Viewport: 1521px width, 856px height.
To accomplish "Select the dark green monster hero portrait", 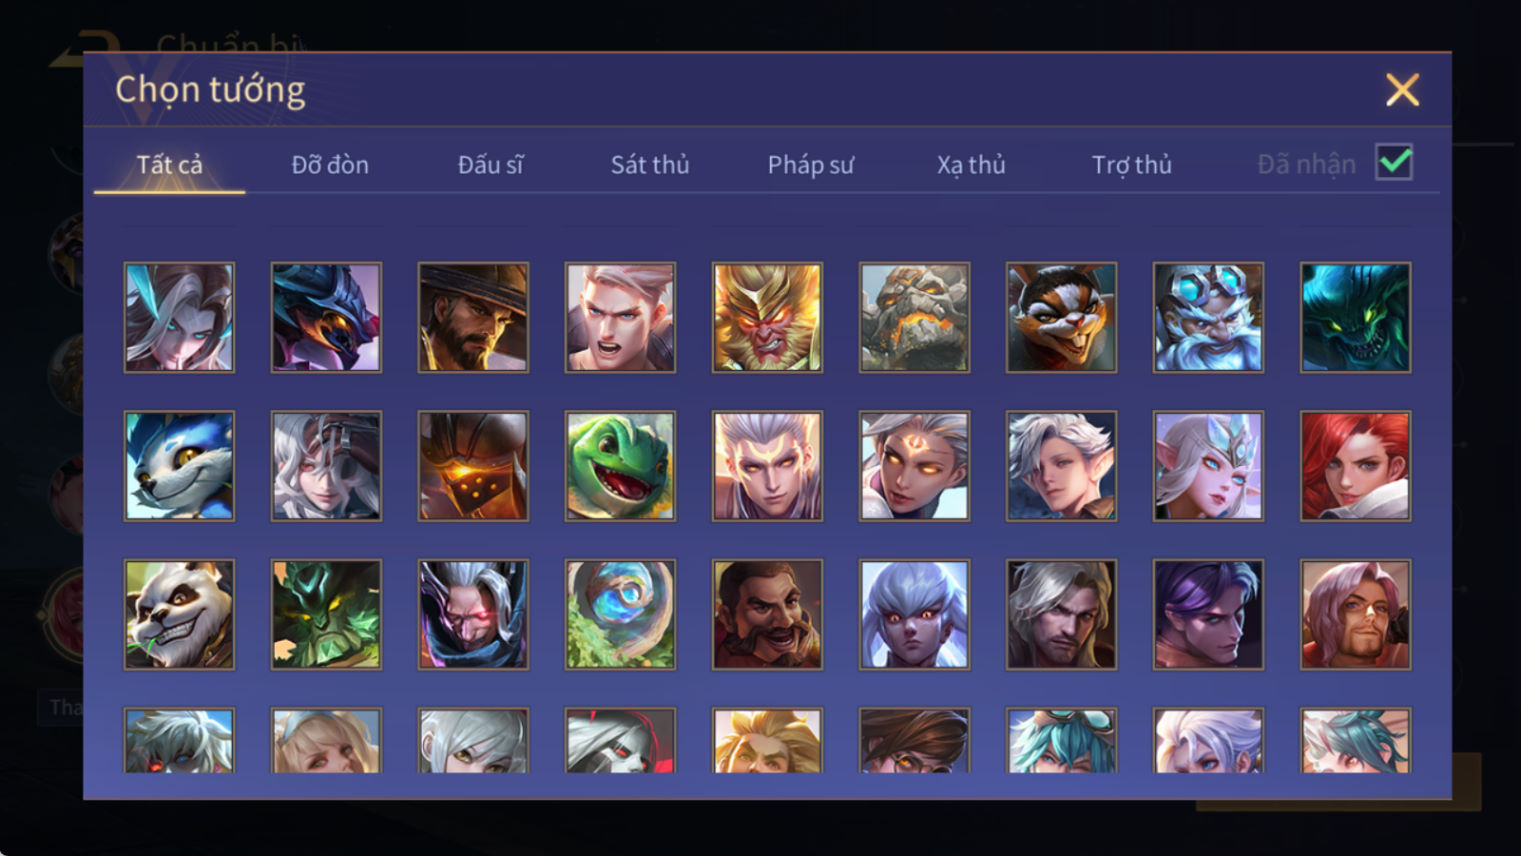I will coord(1355,318).
